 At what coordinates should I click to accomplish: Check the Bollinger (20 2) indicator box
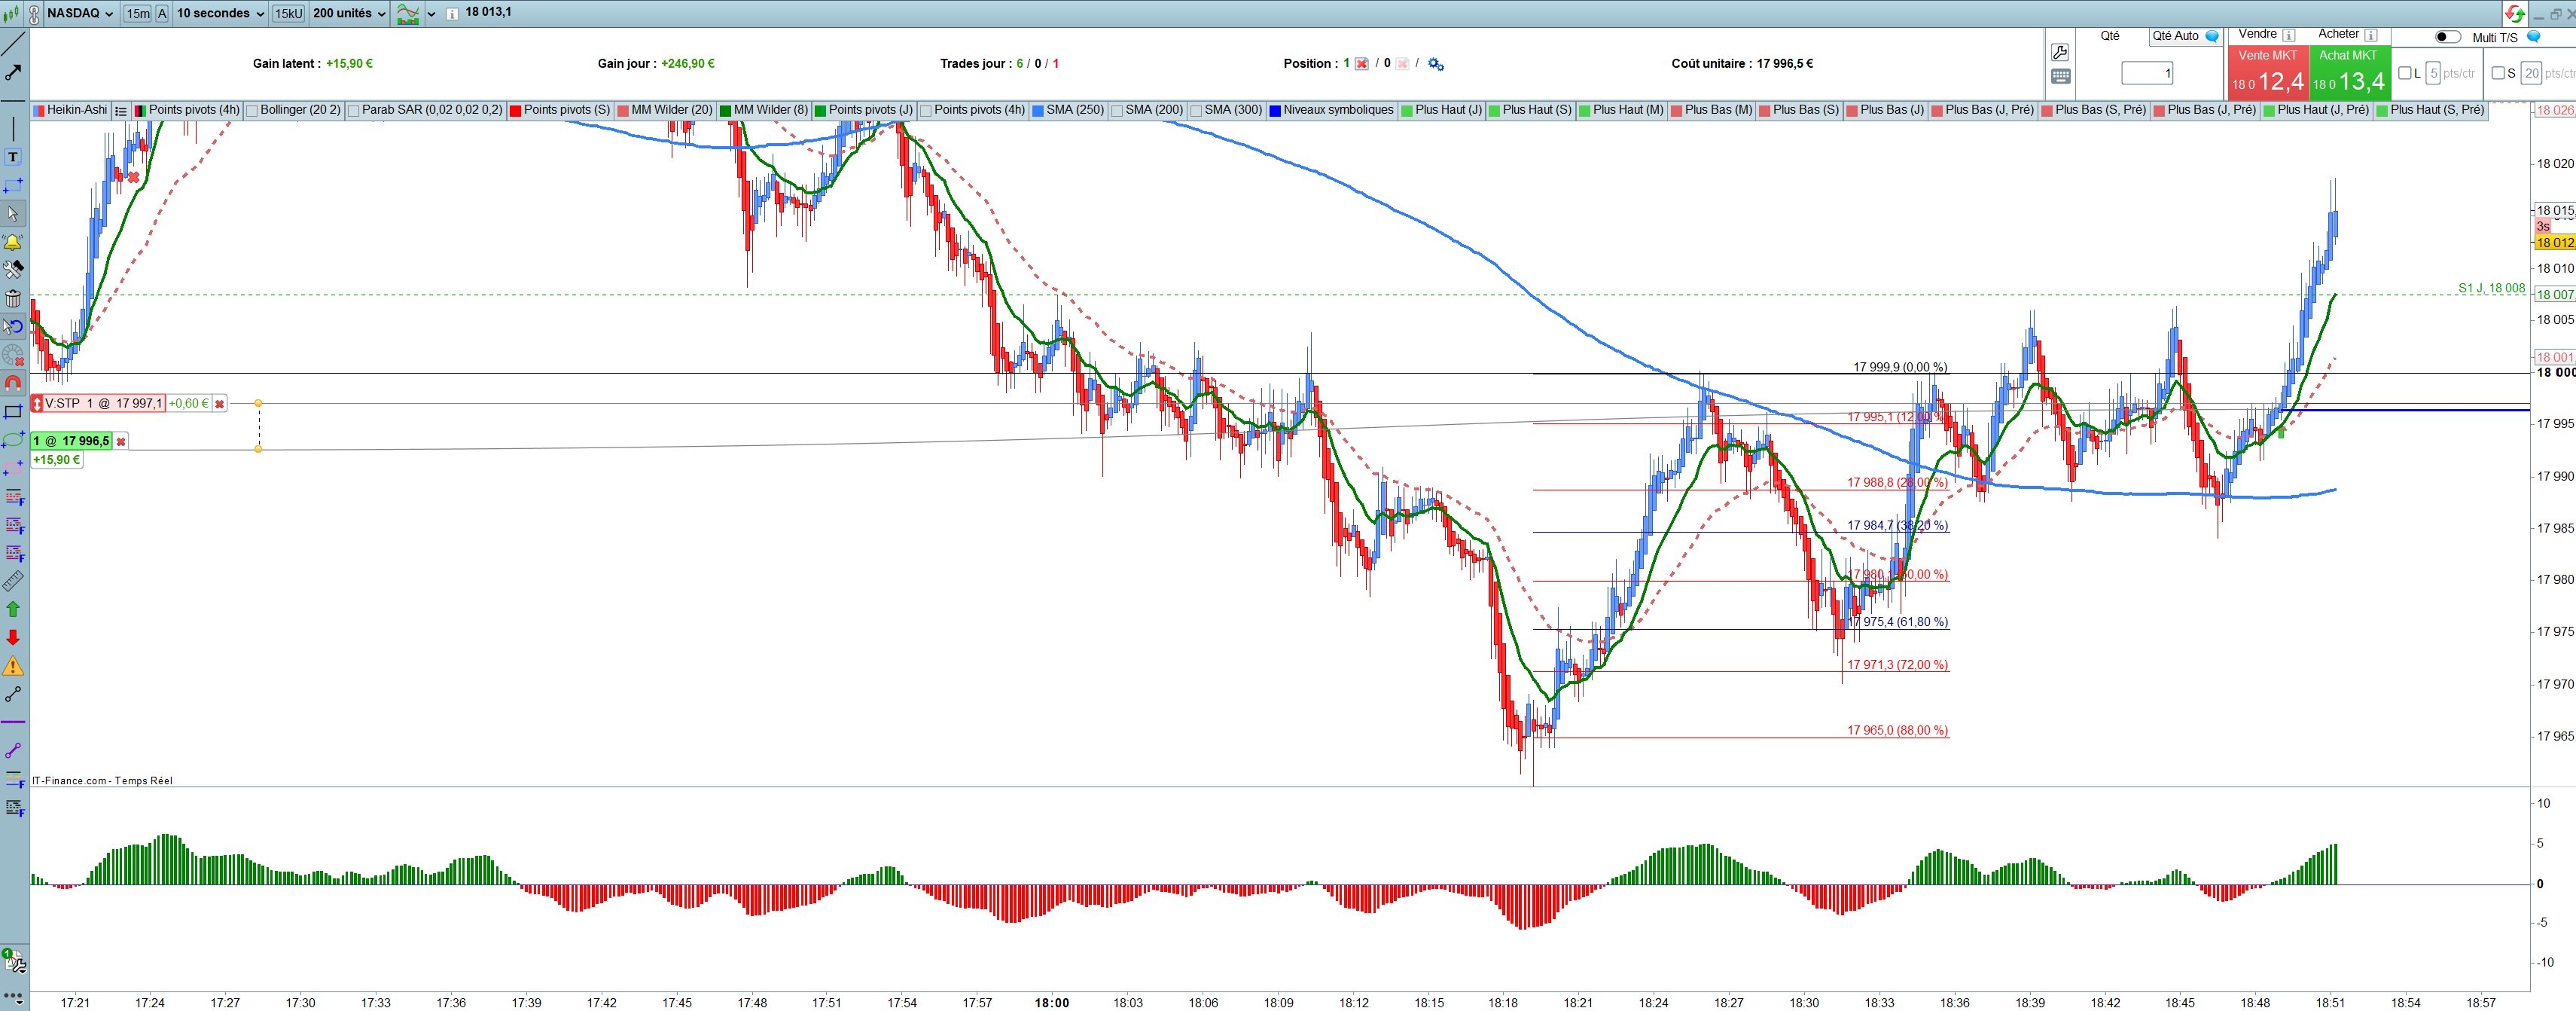click(252, 110)
